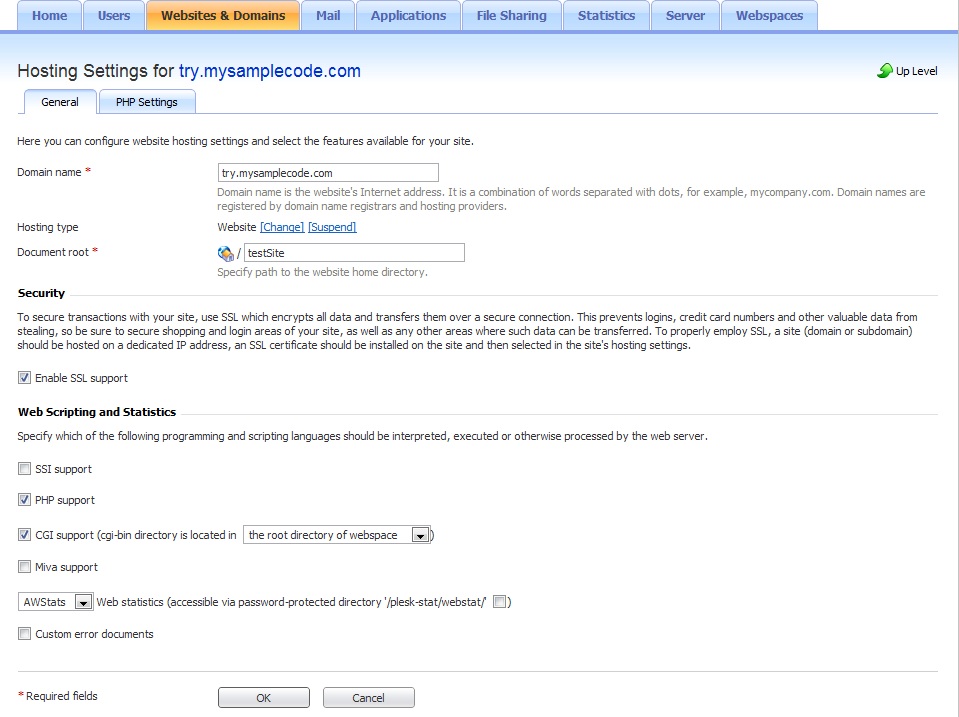Enable Custom error documents checkbox
The image size is (959, 717).
24,633
